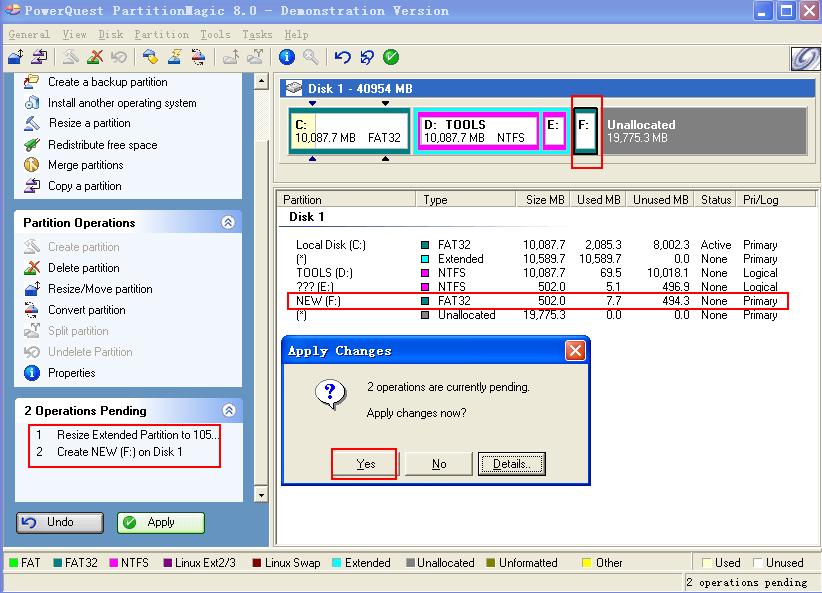Click Details button in Apply Changes dialog
The height and width of the screenshot is (593, 822).
512,464
